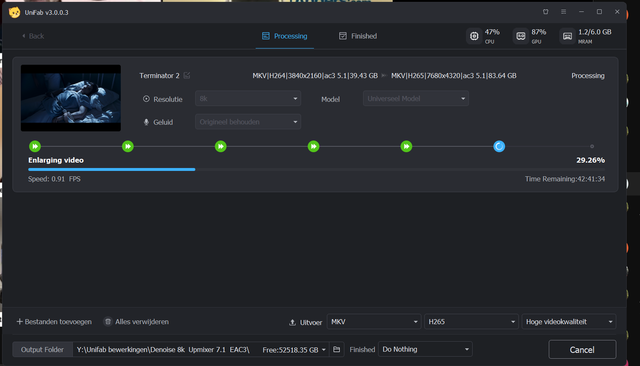Browse using the folder icon

point(336,350)
